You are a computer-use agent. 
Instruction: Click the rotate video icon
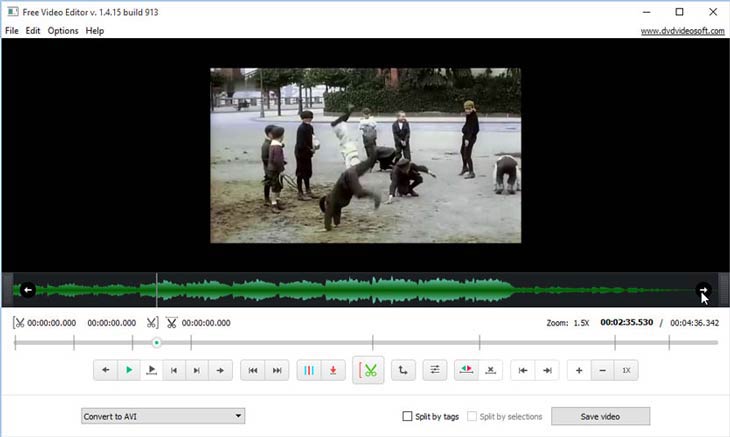pos(403,370)
